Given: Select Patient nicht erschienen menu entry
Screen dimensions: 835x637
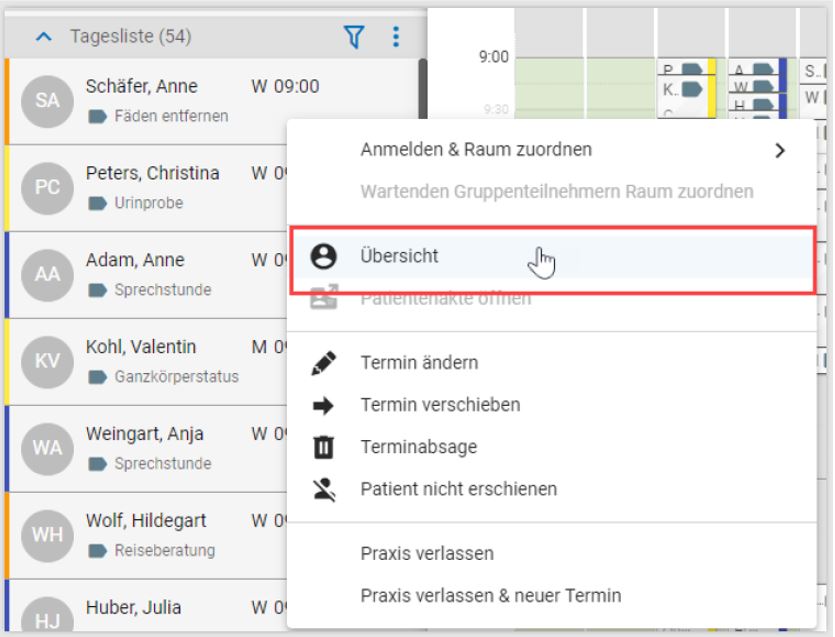Looking at the screenshot, I should point(458,490).
